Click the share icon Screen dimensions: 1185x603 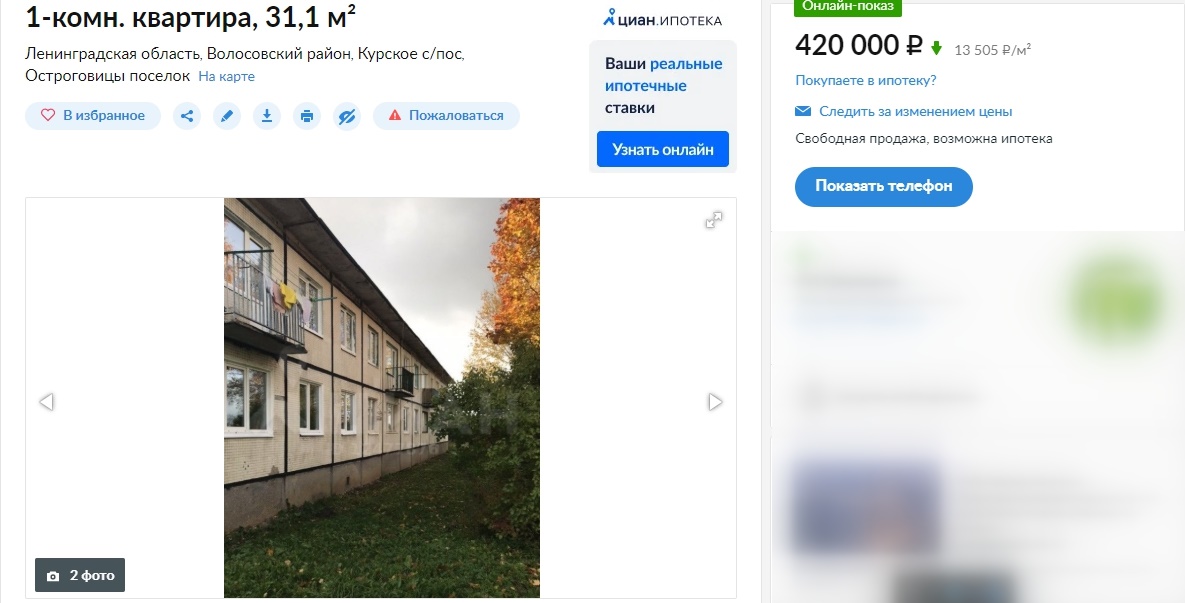(187, 116)
